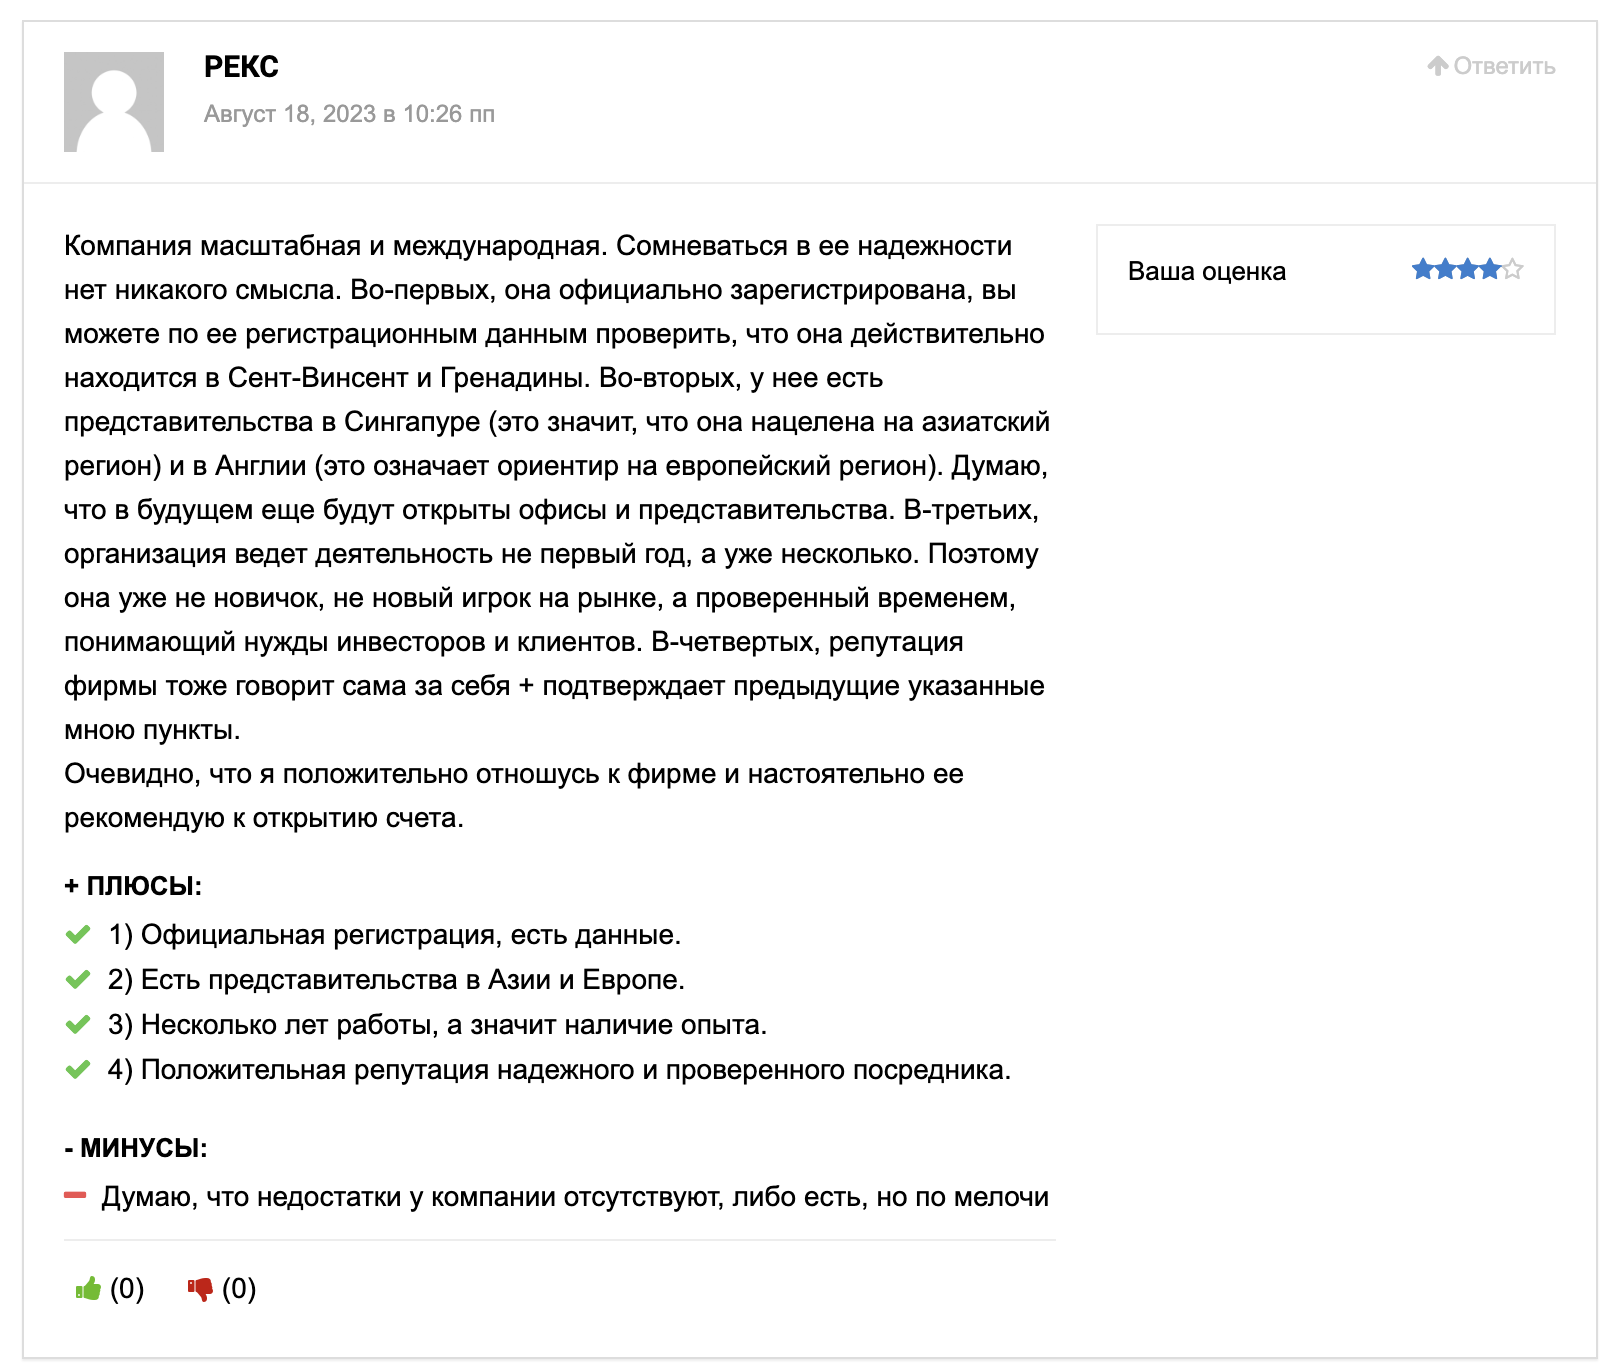1614x1372 pixels.
Task: Click the red thumbs-down dislike icon
Action: (x=200, y=1289)
